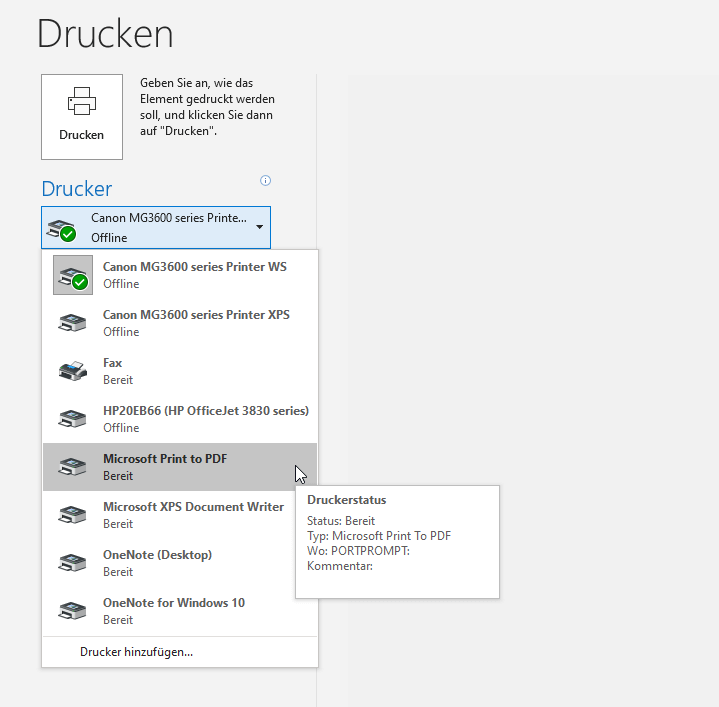Click printer icon next to Canon XPS
This screenshot has width=719, height=707.
click(x=72, y=323)
